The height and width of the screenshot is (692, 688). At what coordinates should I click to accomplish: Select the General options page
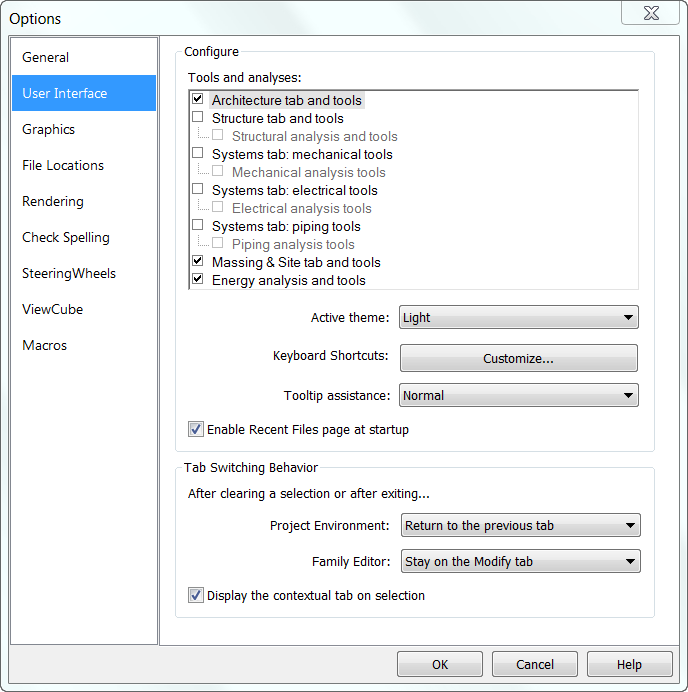coord(84,57)
